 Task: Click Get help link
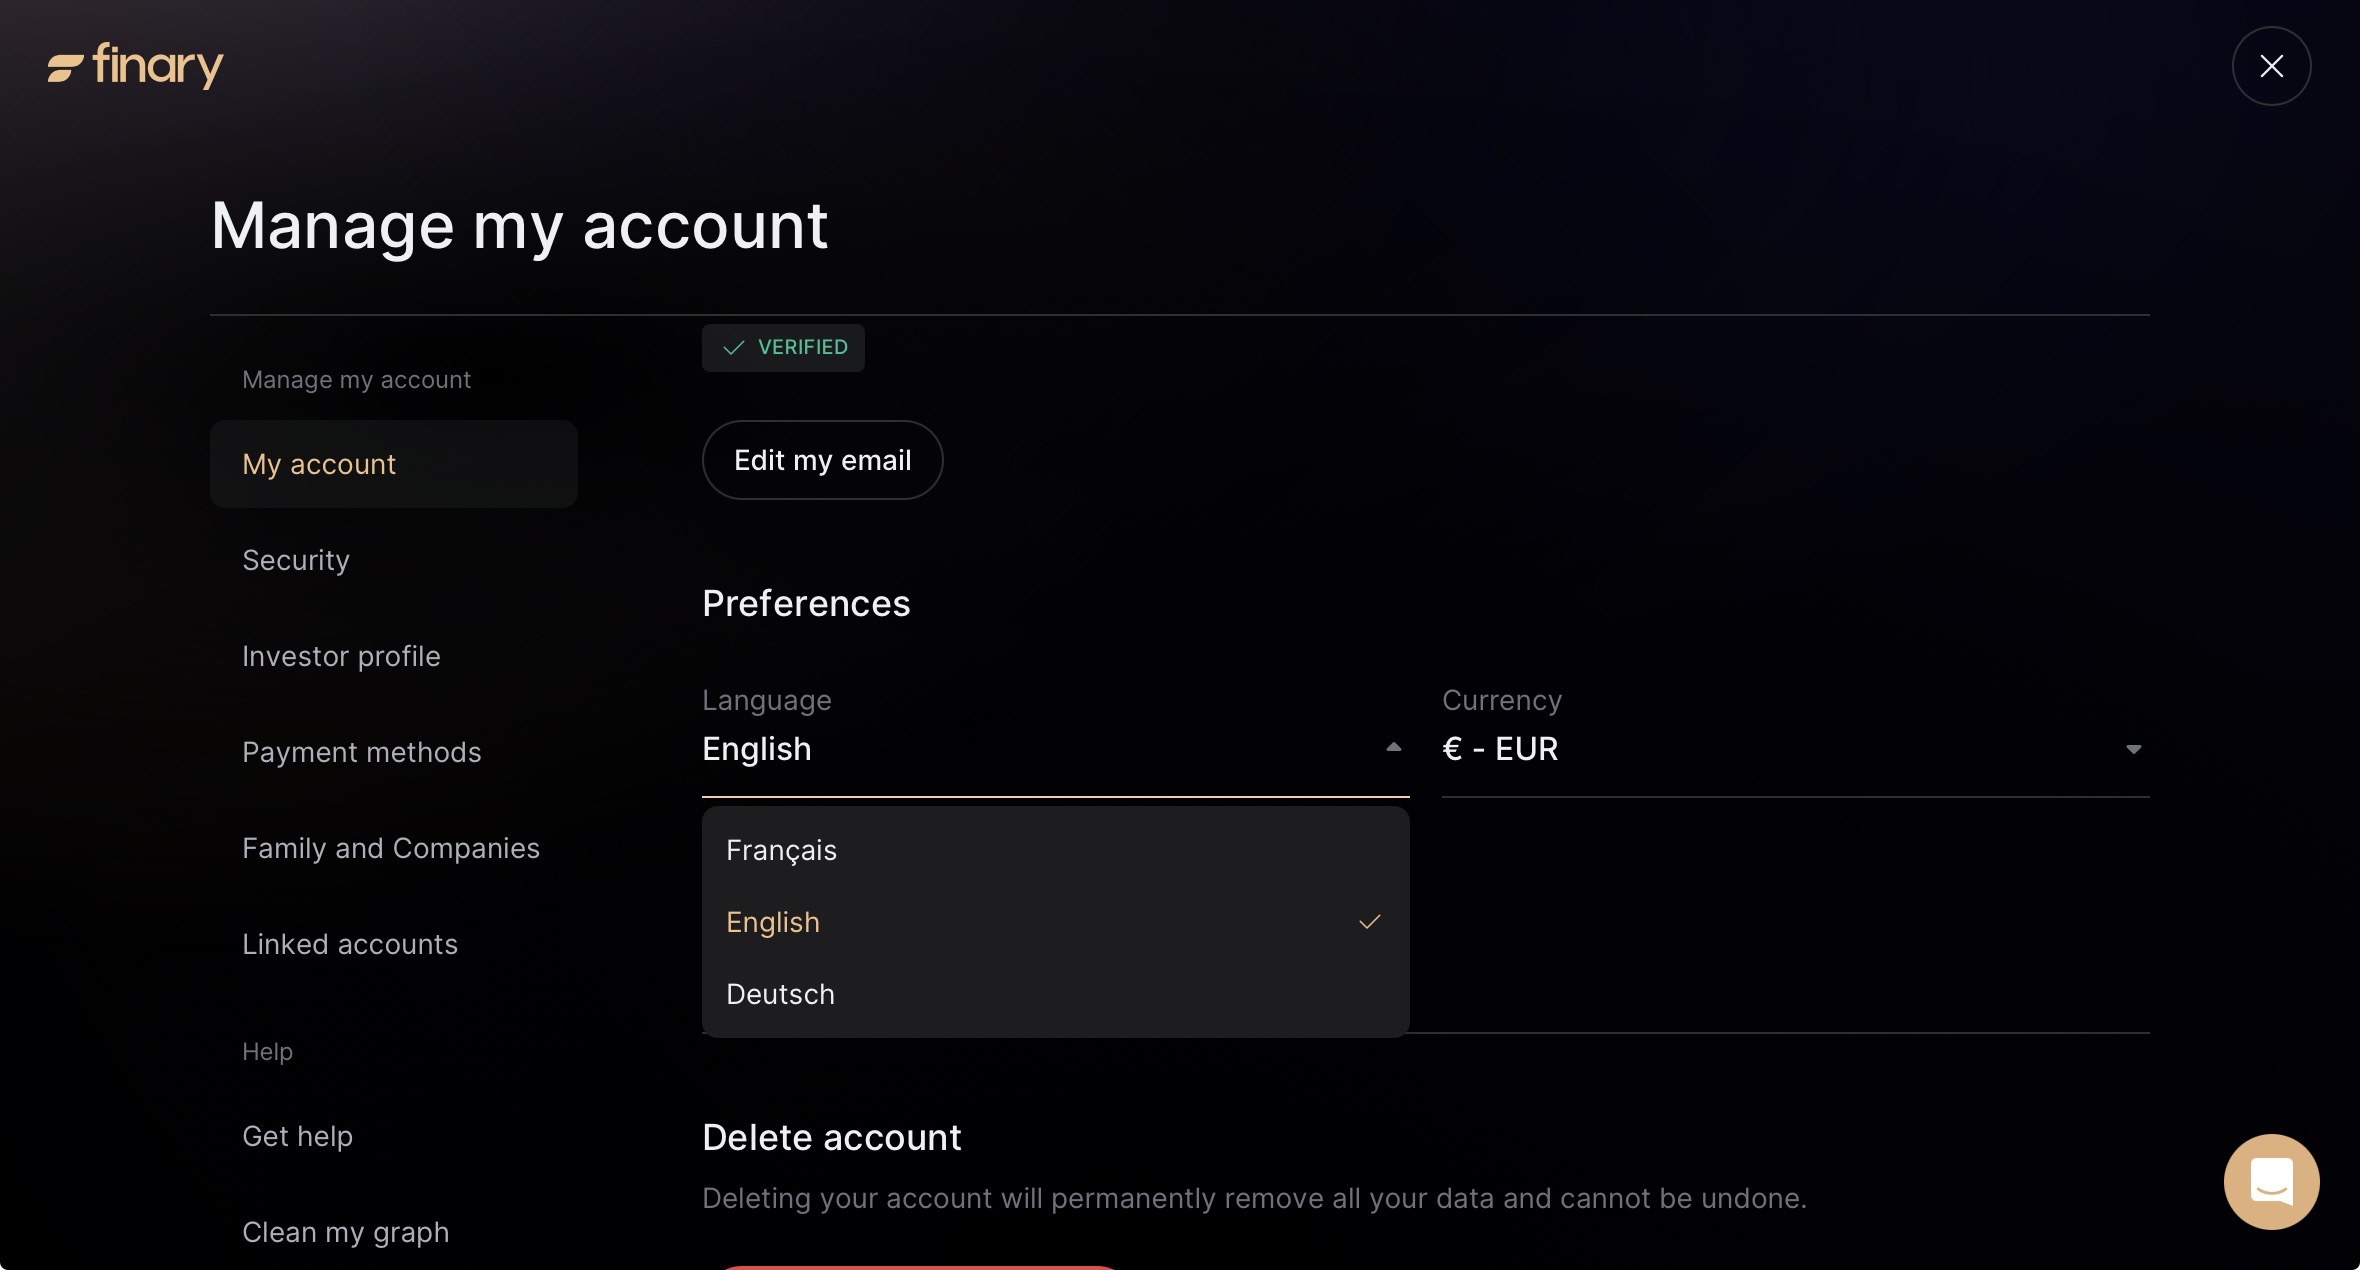pyautogui.click(x=297, y=1136)
